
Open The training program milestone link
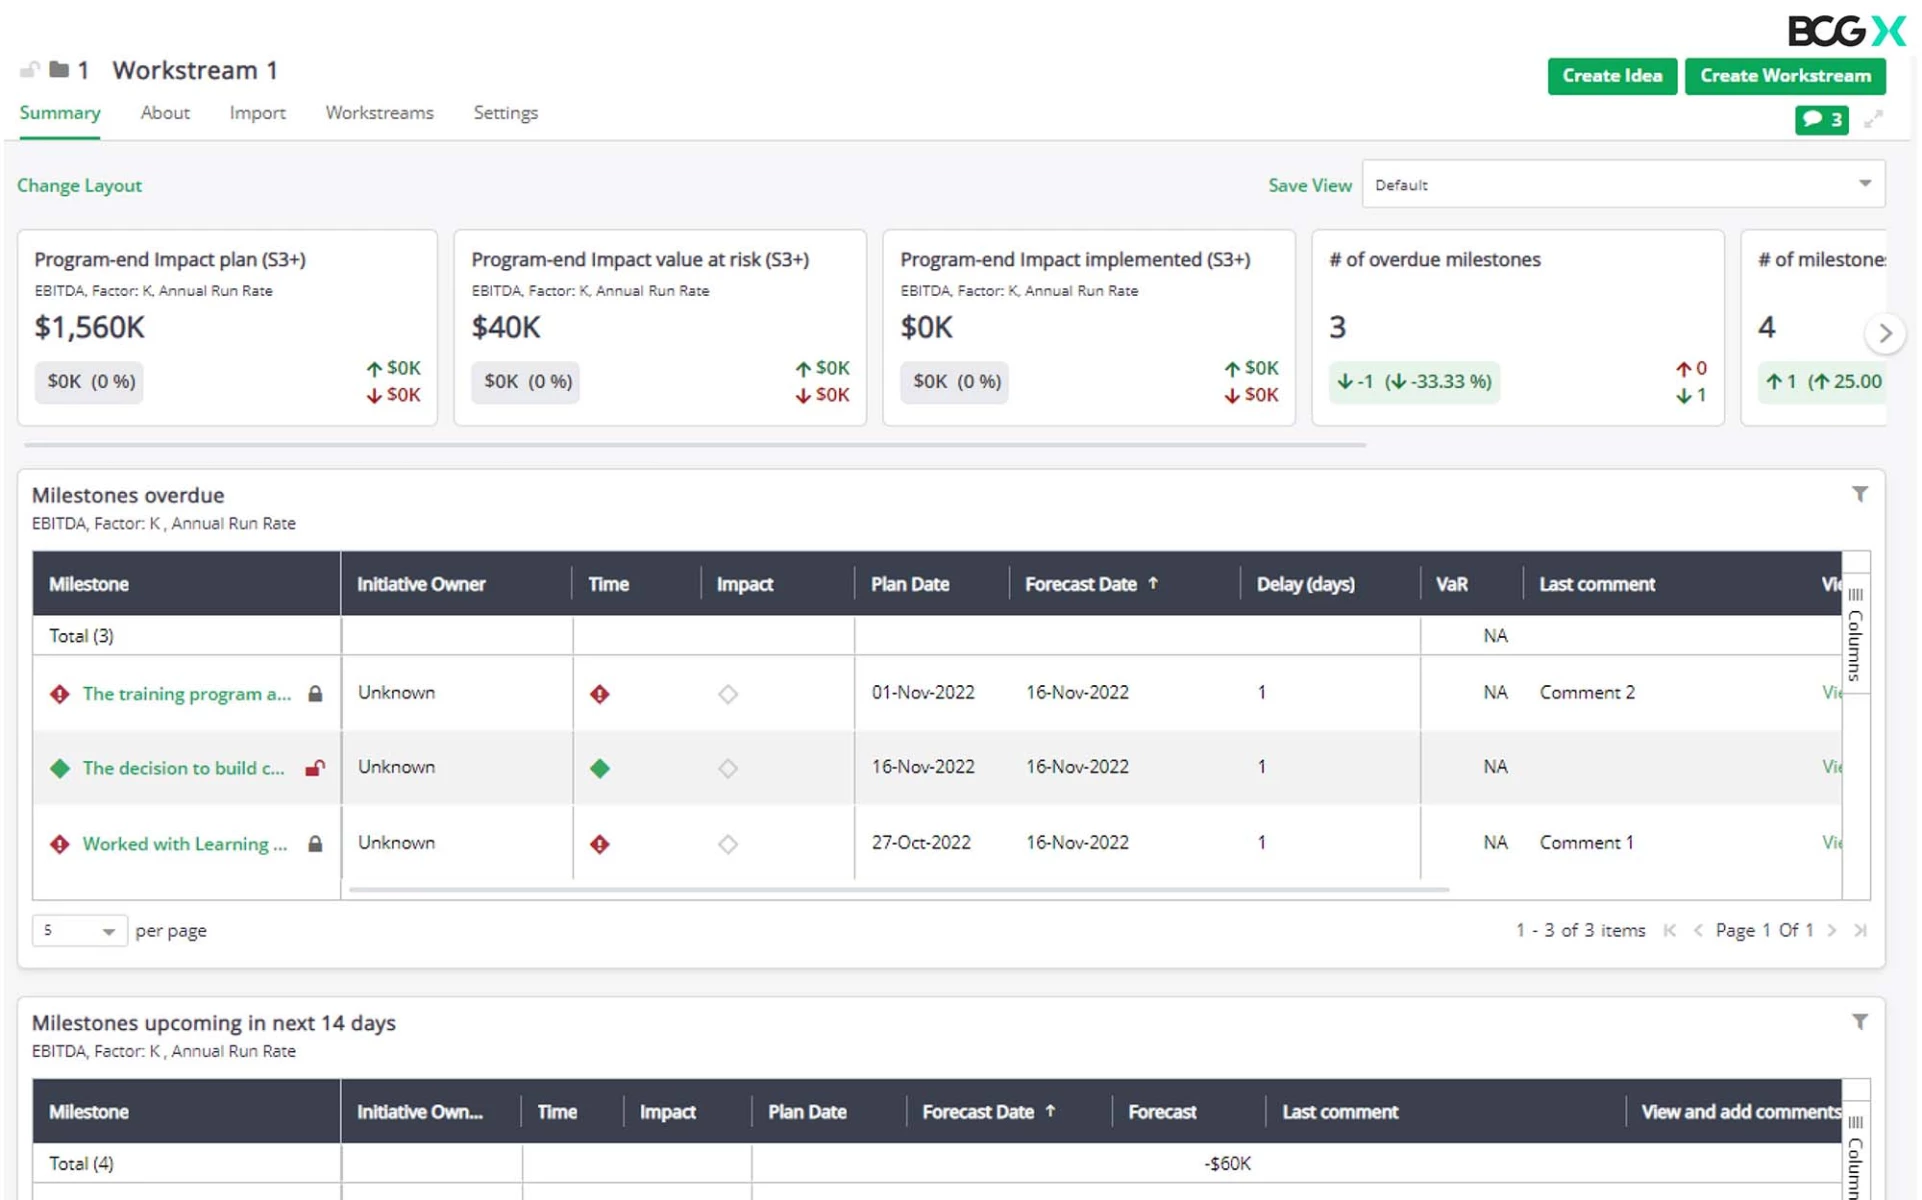pyautogui.click(x=187, y=693)
